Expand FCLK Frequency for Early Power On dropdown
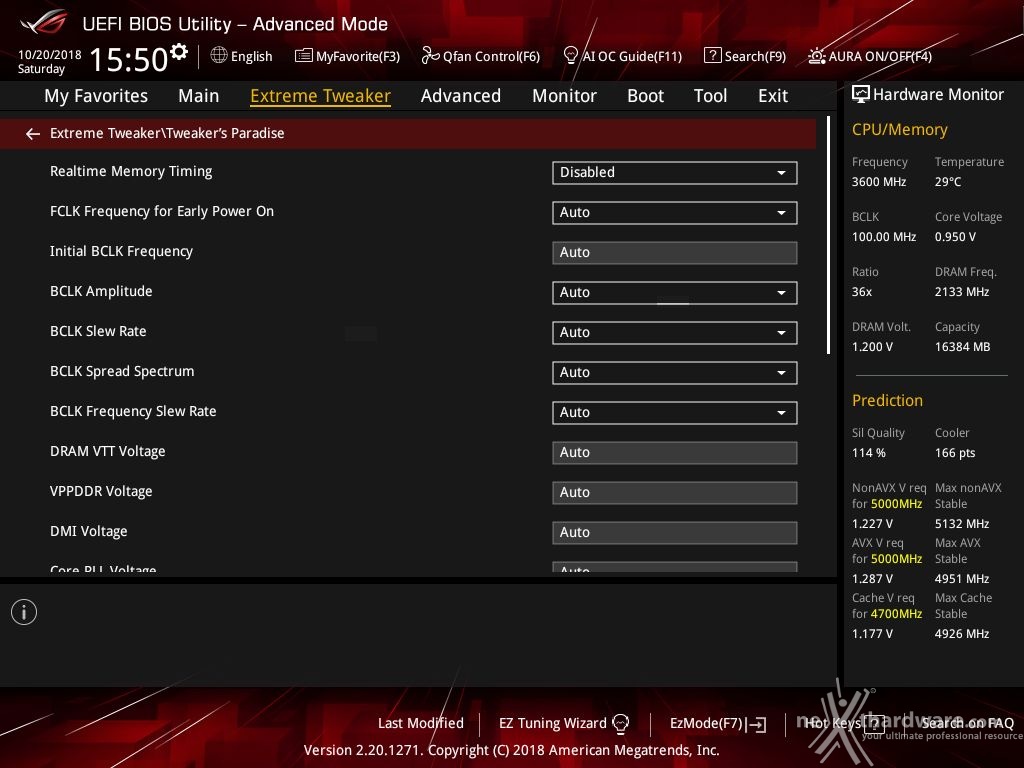The height and width of the screenshot is (768, 1024). coord(675,212)
